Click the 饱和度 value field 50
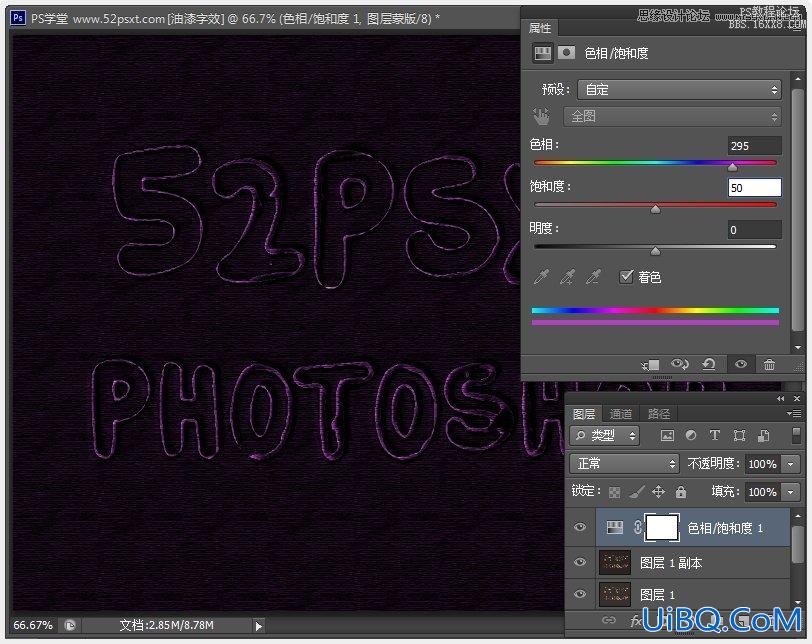 tap(755, 187)
